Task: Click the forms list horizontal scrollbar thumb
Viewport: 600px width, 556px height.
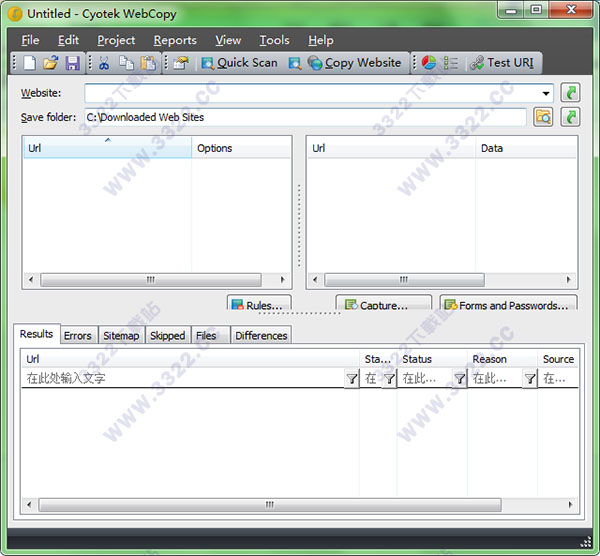Action: pos(404,279)
